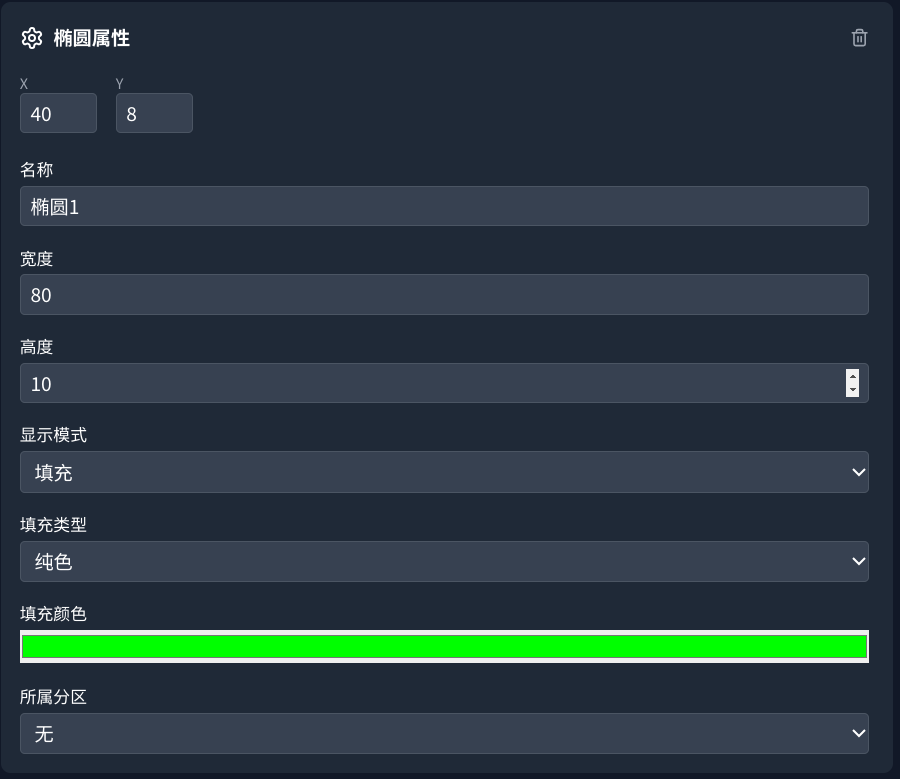The image size is (900, 779).
Task: Click the delete trash icon
Action: 859,38
